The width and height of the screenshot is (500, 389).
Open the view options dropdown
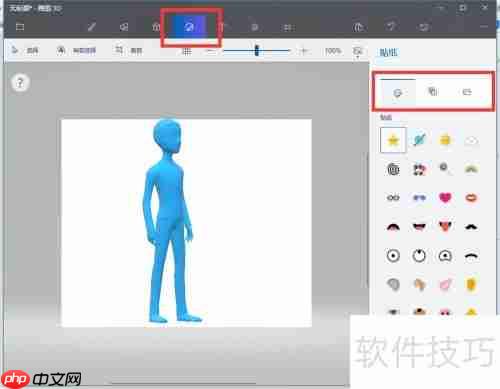pyautogui.click(x=358, y=52)
